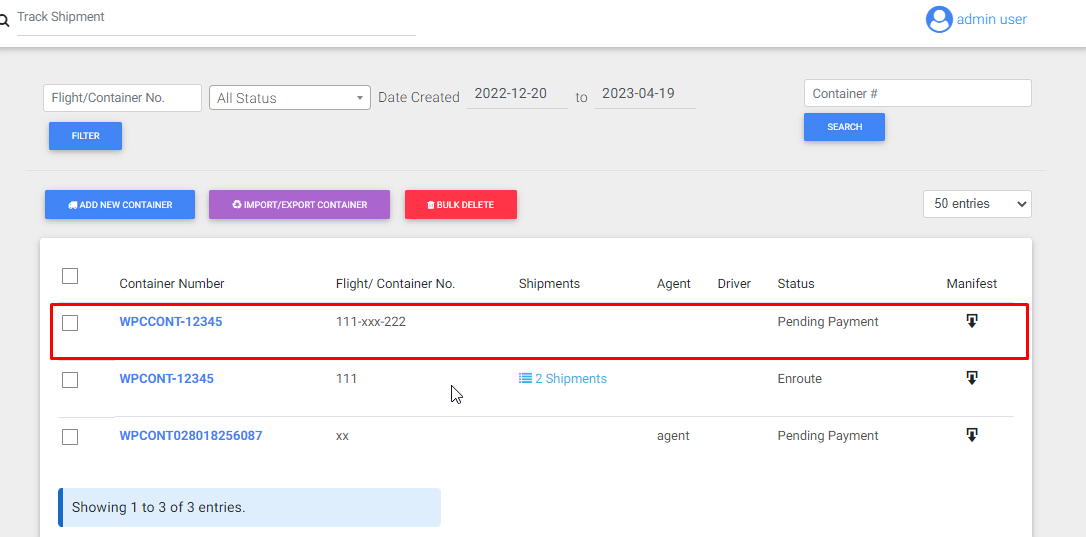Click IMPORT/EXPORT CONTAINER button
This screenshot has width=1086, height=537.
299,204
